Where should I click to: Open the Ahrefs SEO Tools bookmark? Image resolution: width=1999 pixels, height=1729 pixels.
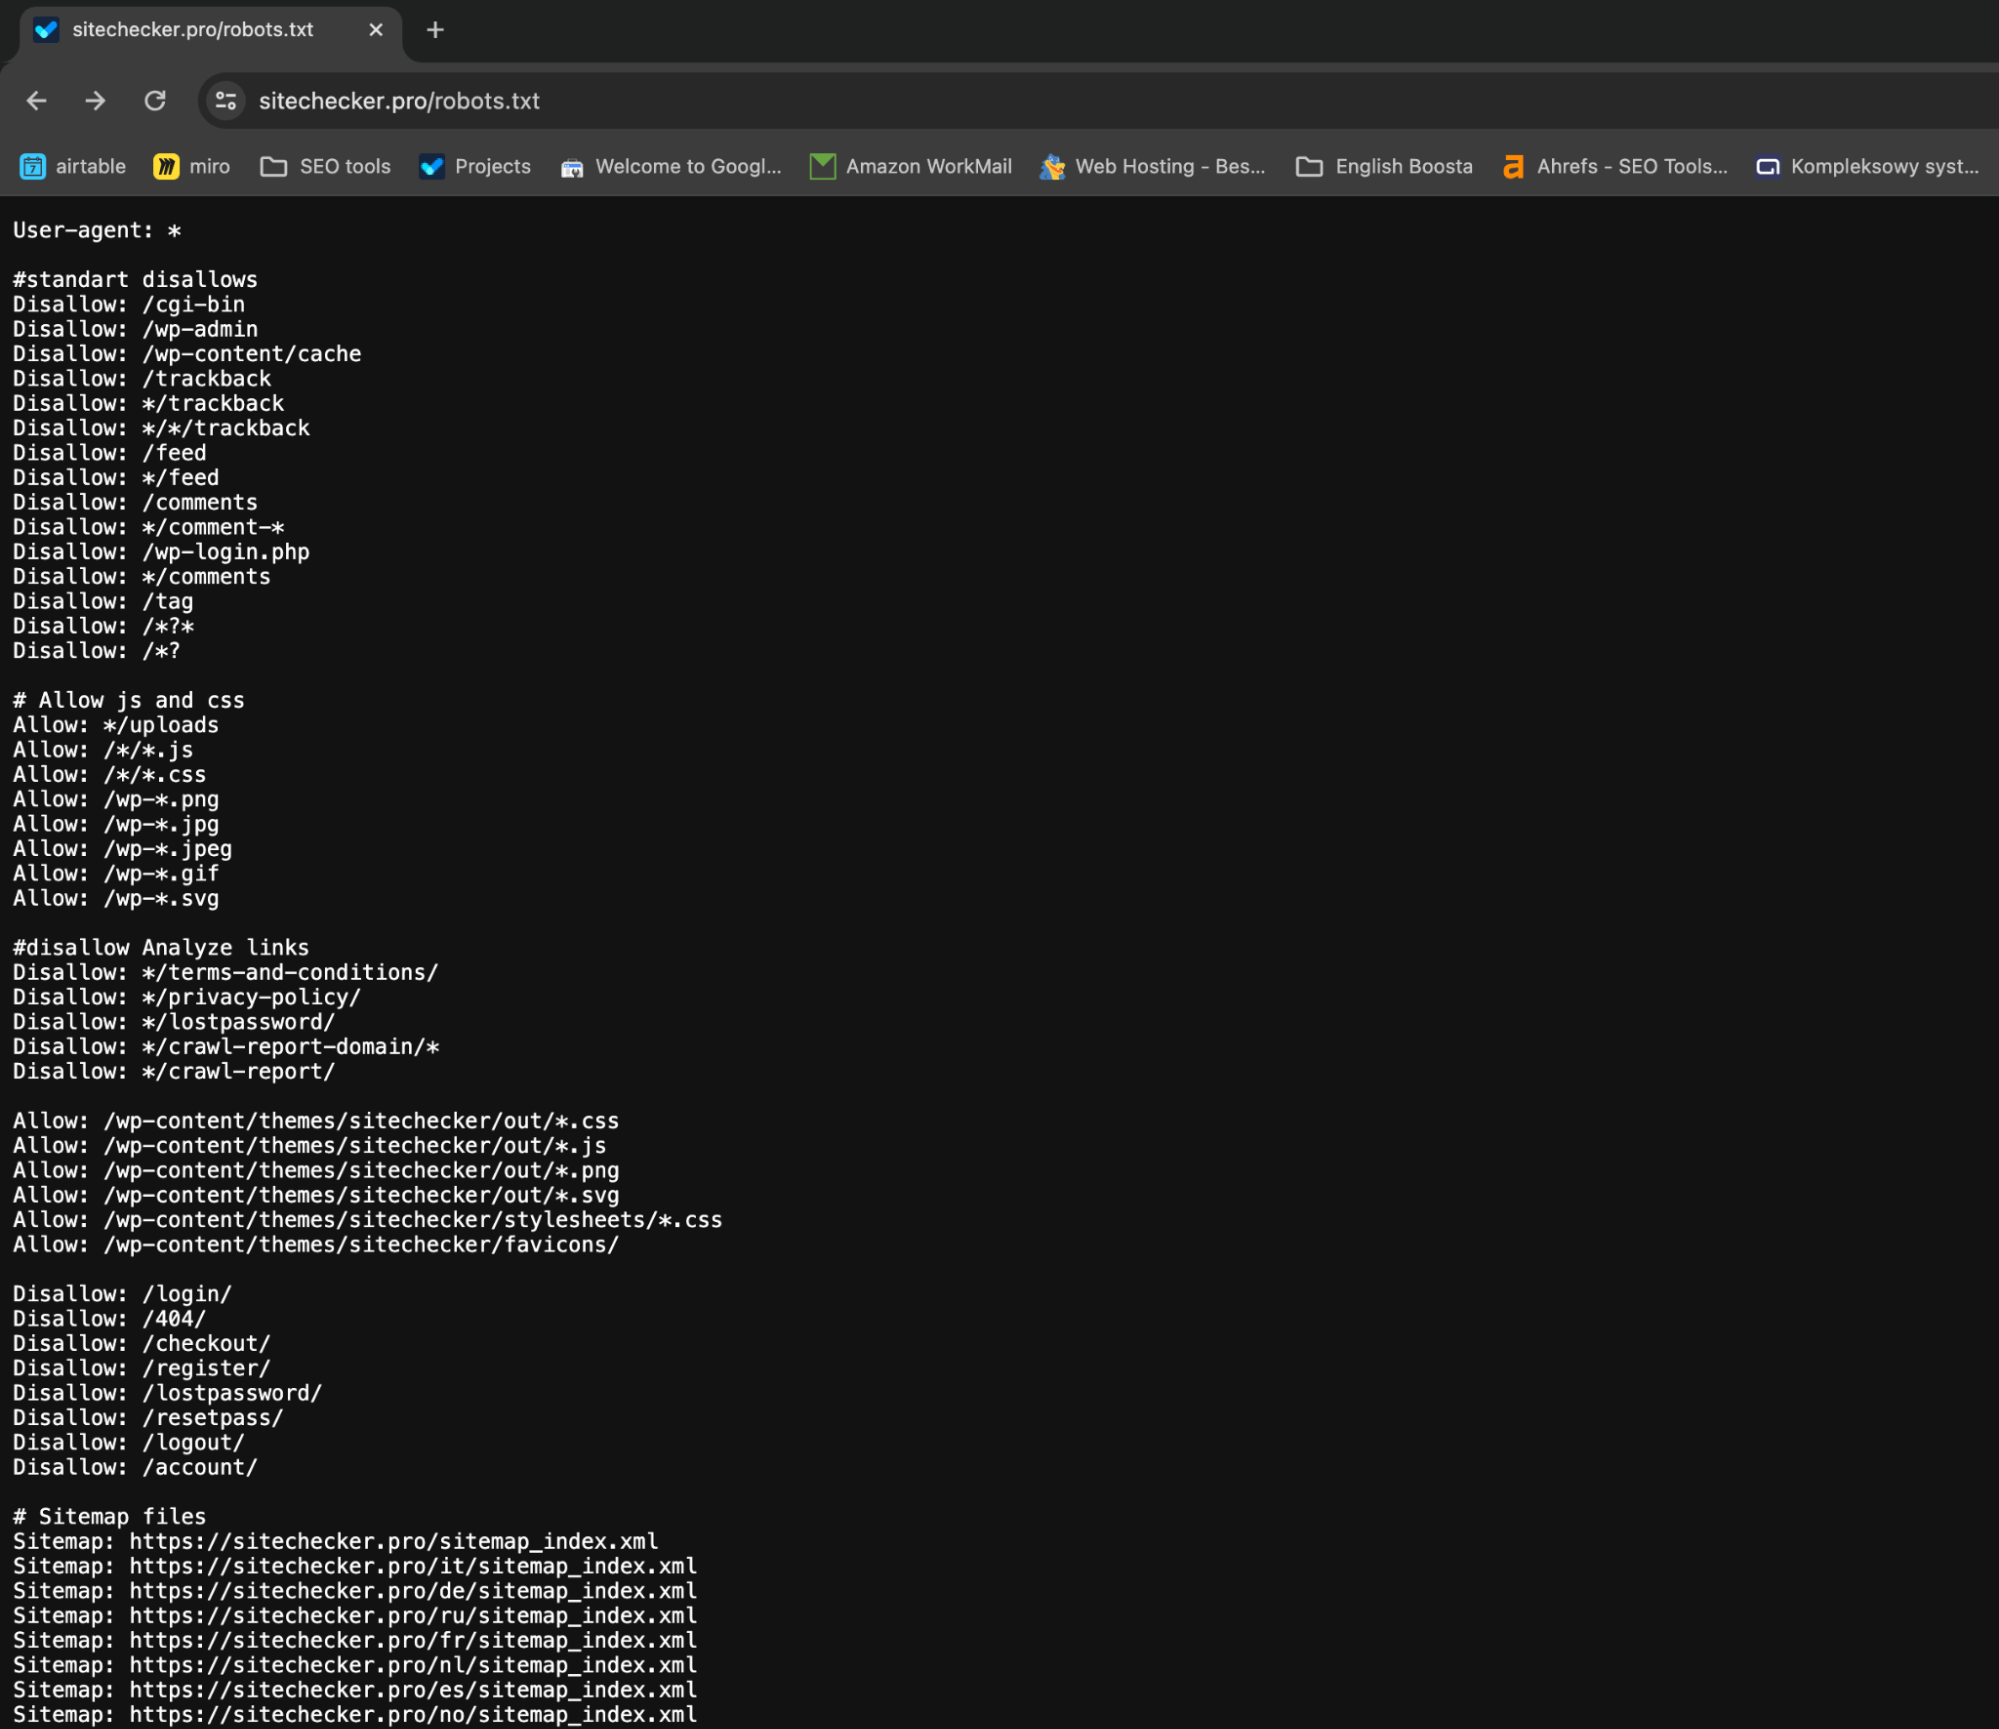coord(1615,167)
